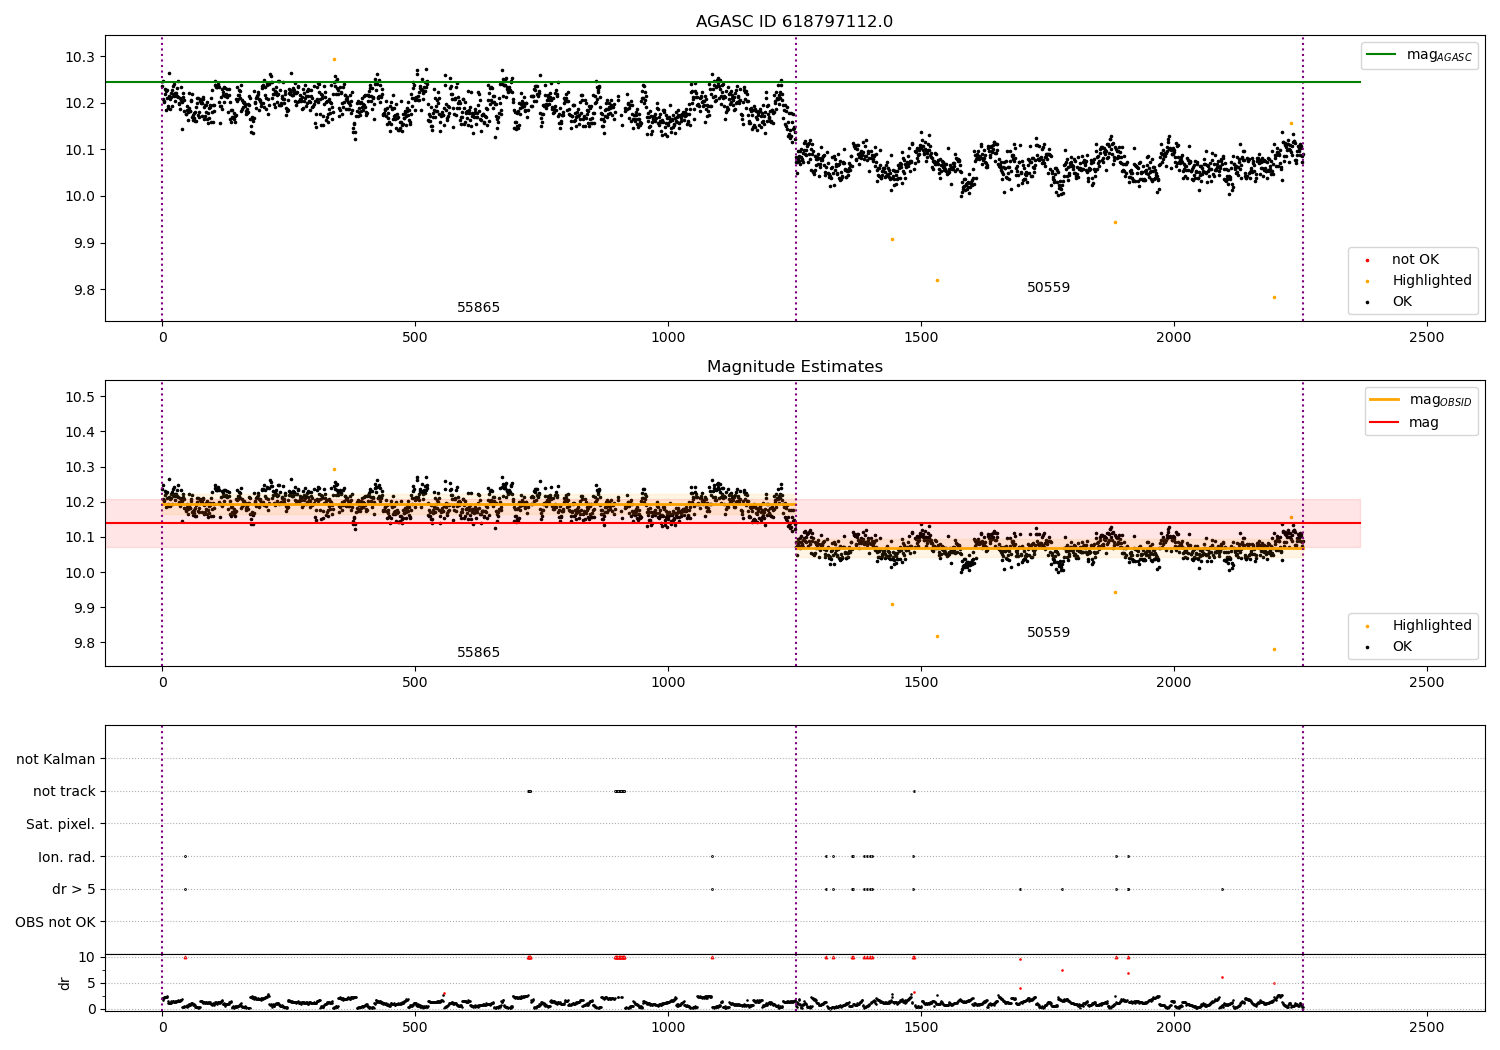This screenshot has width=1500, height=1050.
Task: Click the 'dr > 5' axis label
Action: (x=74, y=889)
